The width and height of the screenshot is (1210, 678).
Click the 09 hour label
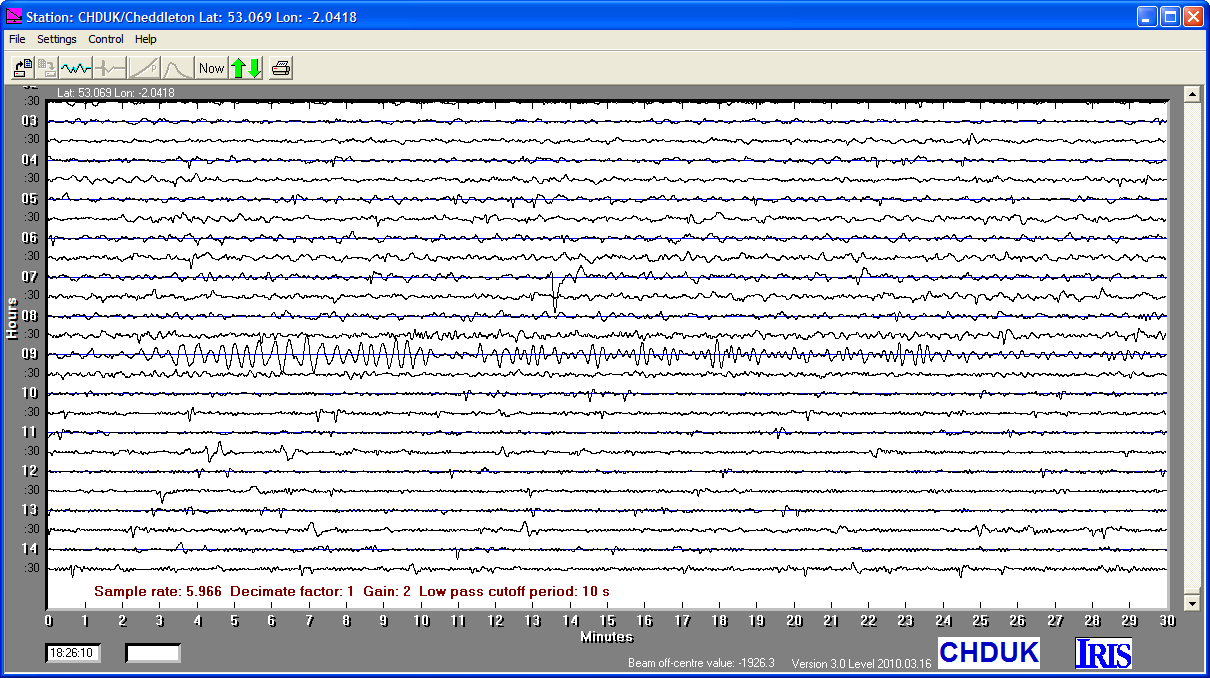(x=29, y=354)
